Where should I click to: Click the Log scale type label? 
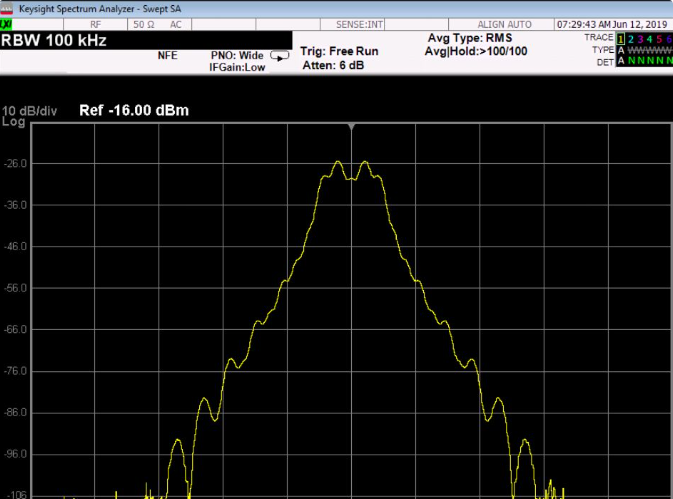point(13,122)
